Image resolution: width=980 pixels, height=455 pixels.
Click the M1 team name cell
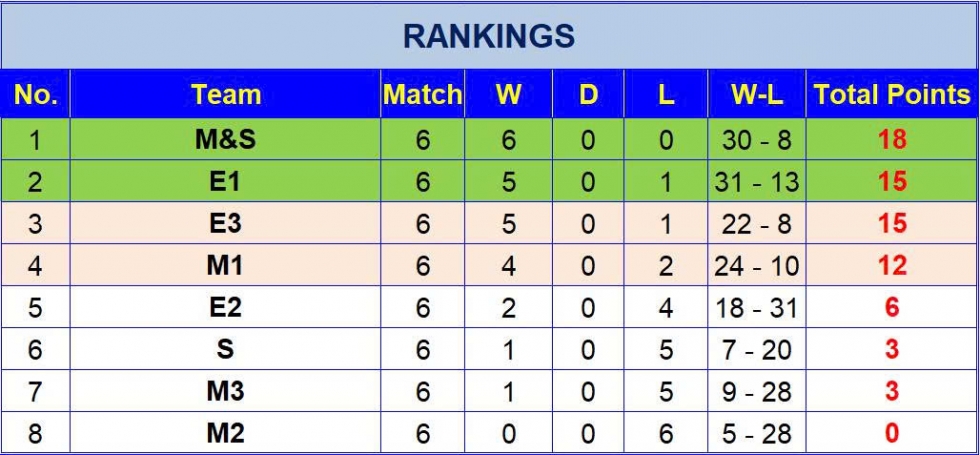coord(226,266)
